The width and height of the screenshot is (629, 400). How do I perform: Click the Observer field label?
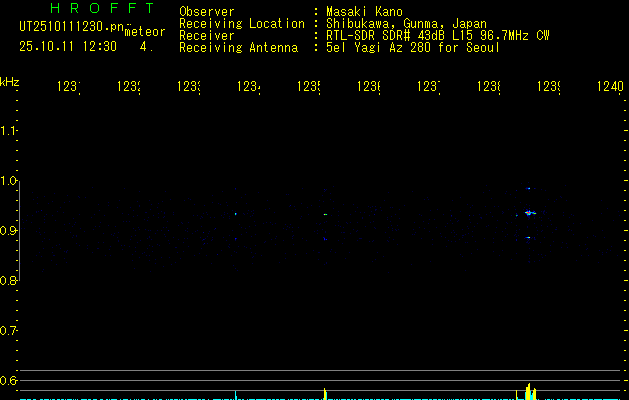(207, 11)
